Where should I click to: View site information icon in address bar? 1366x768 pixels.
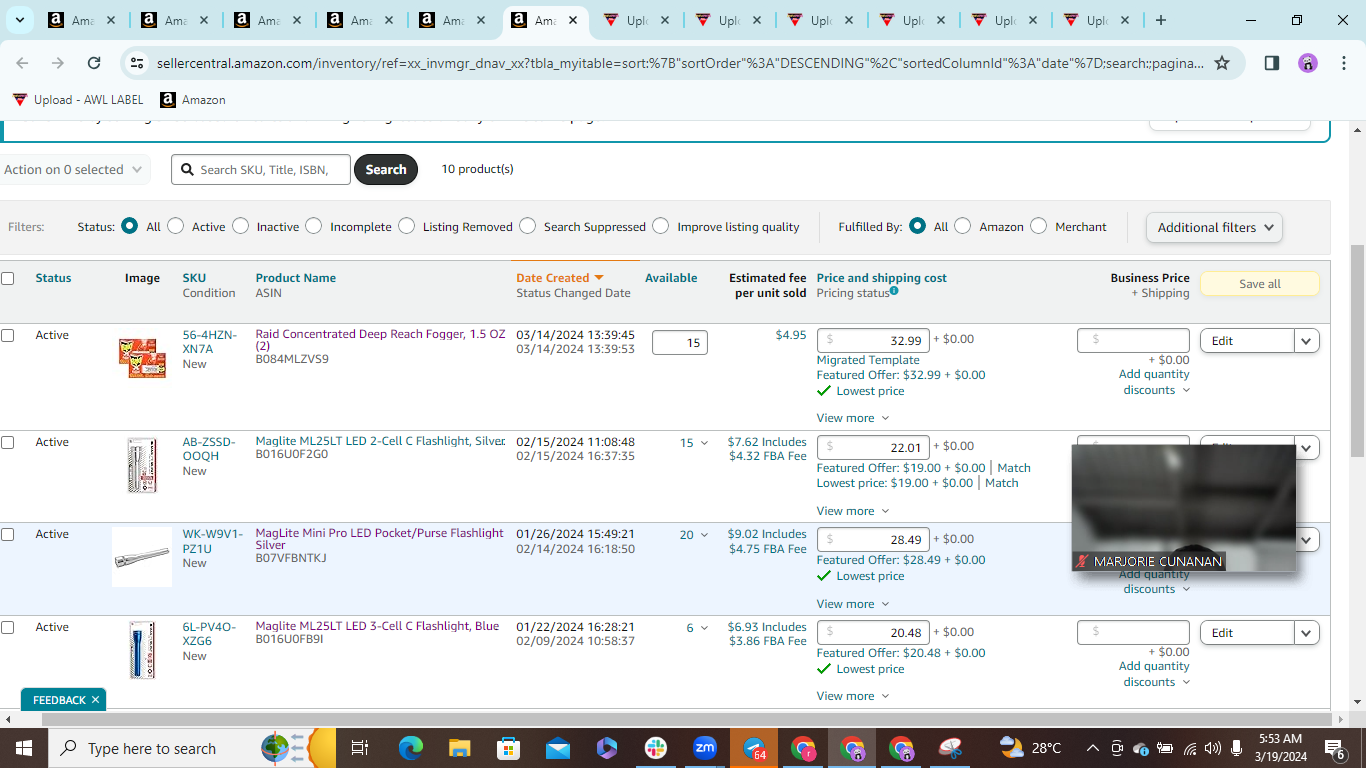137,63
